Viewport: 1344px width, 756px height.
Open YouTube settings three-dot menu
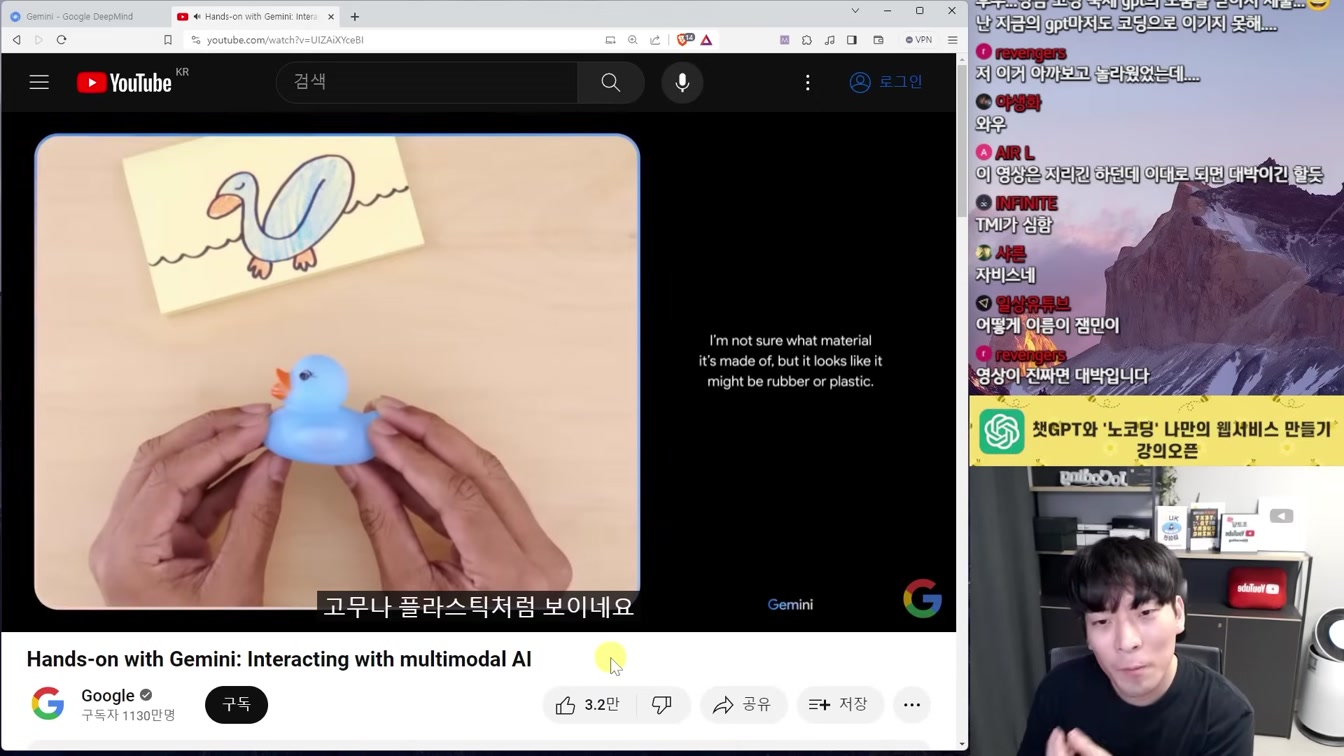coord(808,82)
